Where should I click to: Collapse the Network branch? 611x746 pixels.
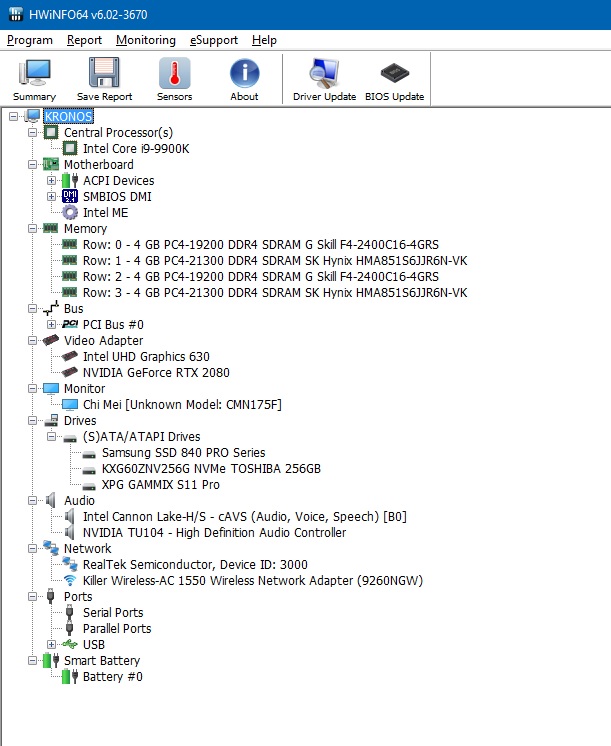coord(32,549)
